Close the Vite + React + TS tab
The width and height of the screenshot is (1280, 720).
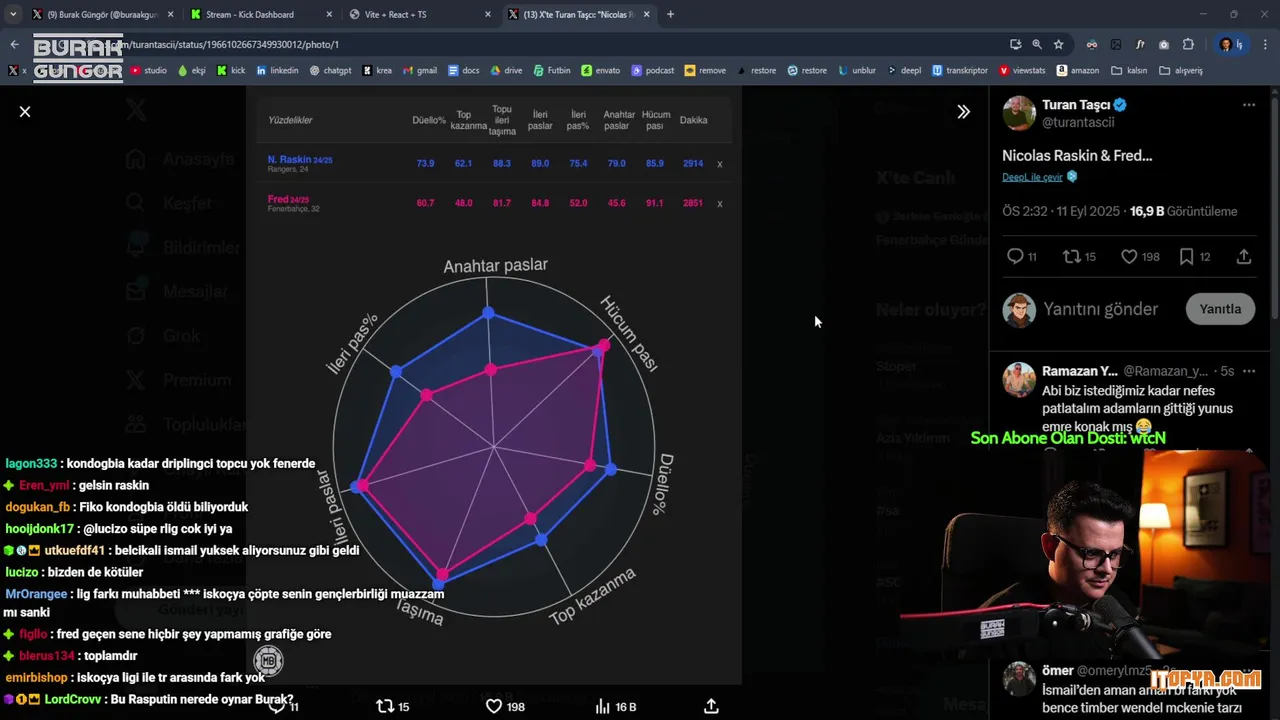487,14
